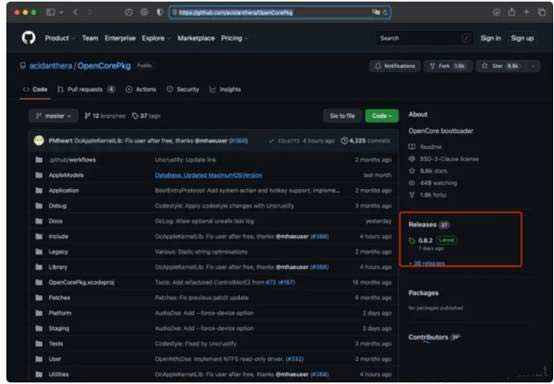554x384 pixels.
Task: Expand the Star options arrow
Action: (533, 66)
